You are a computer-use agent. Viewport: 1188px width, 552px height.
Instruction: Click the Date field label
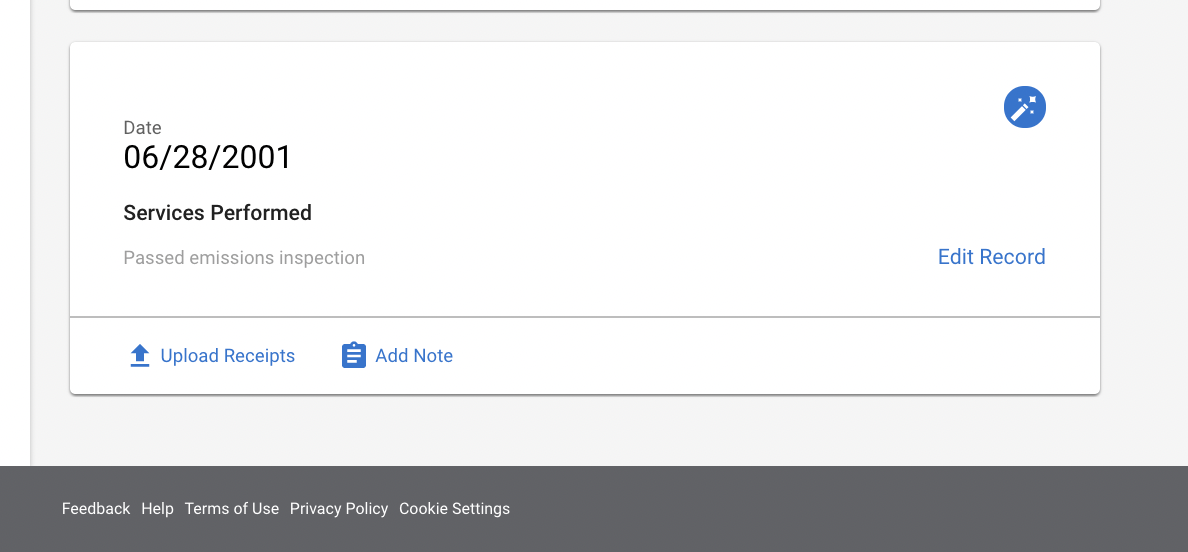(x=142, y=127)
